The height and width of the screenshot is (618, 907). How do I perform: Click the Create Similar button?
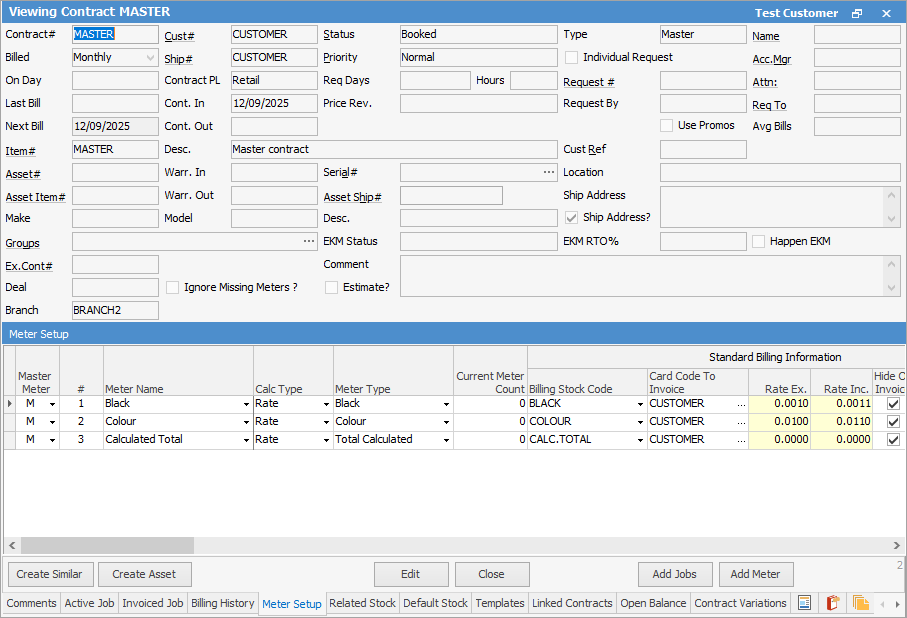(49, 574)
